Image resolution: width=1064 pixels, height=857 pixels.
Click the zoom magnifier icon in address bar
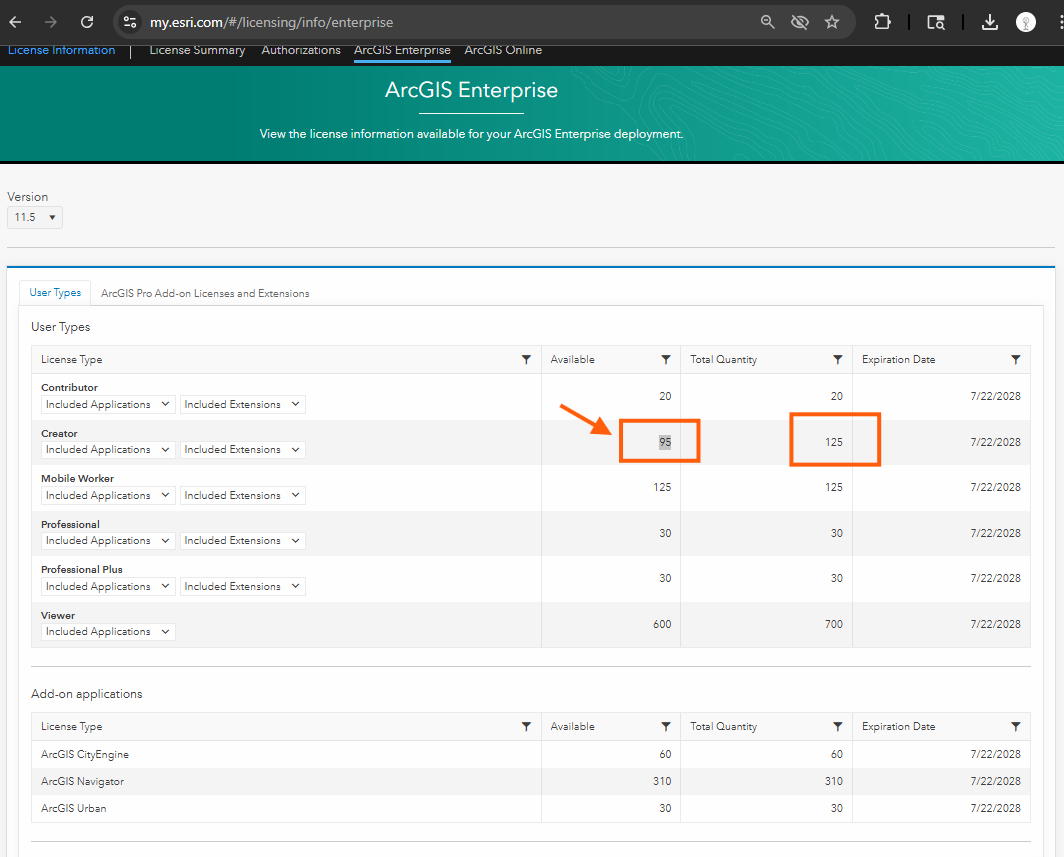[x=768, y=22]
